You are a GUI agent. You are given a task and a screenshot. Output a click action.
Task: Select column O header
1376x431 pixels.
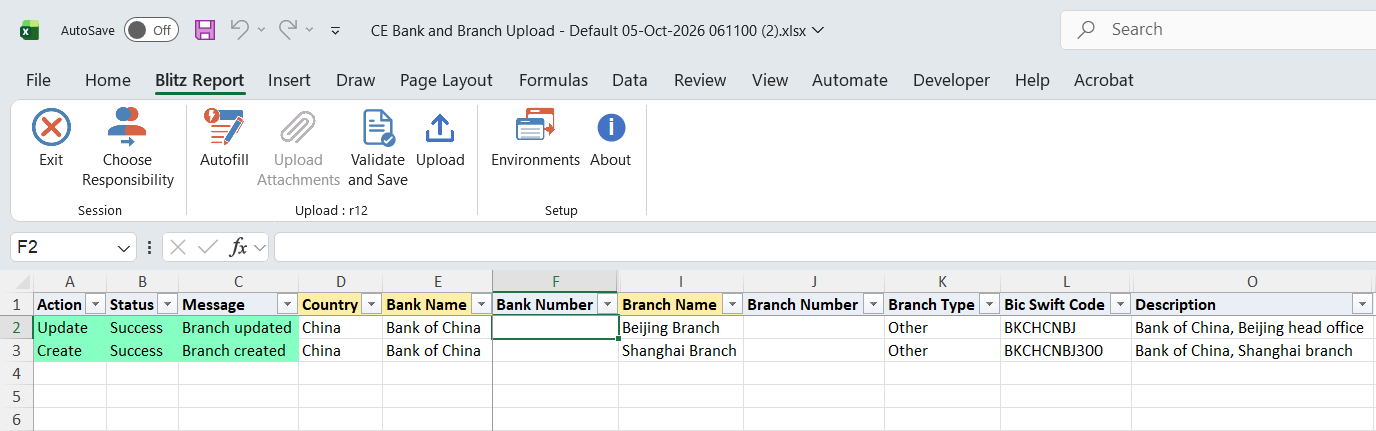(x=1253, y=282)
